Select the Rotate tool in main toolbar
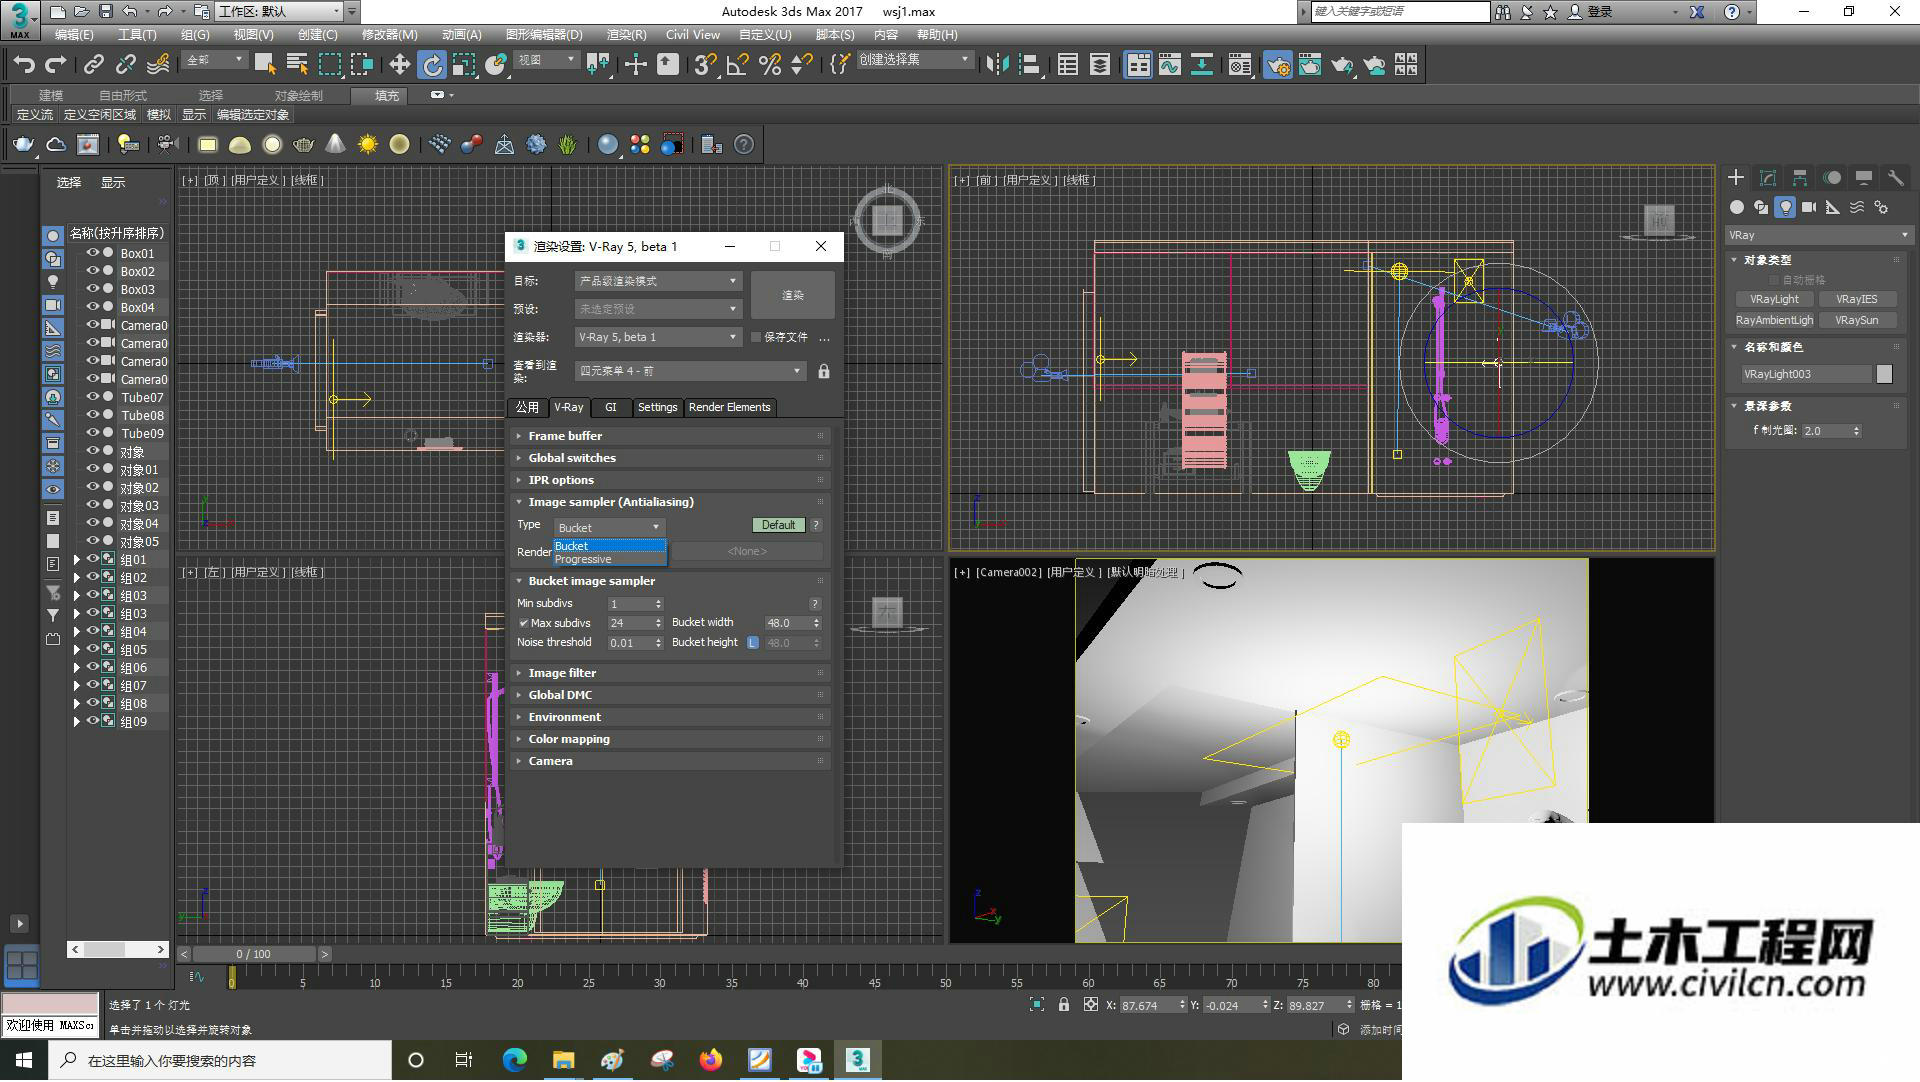The height and width of the screenshot is (1082, 1920). point(431,65)
